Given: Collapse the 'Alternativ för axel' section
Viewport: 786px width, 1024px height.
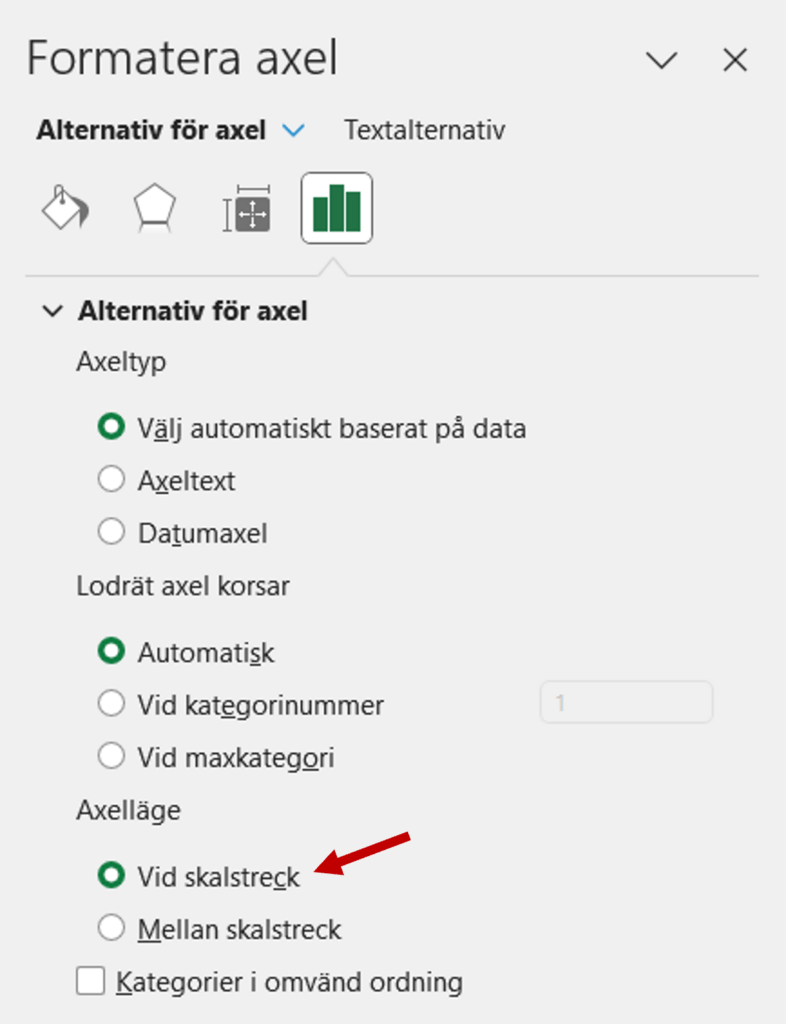Looking at the screenshot, I should point(53,310).
